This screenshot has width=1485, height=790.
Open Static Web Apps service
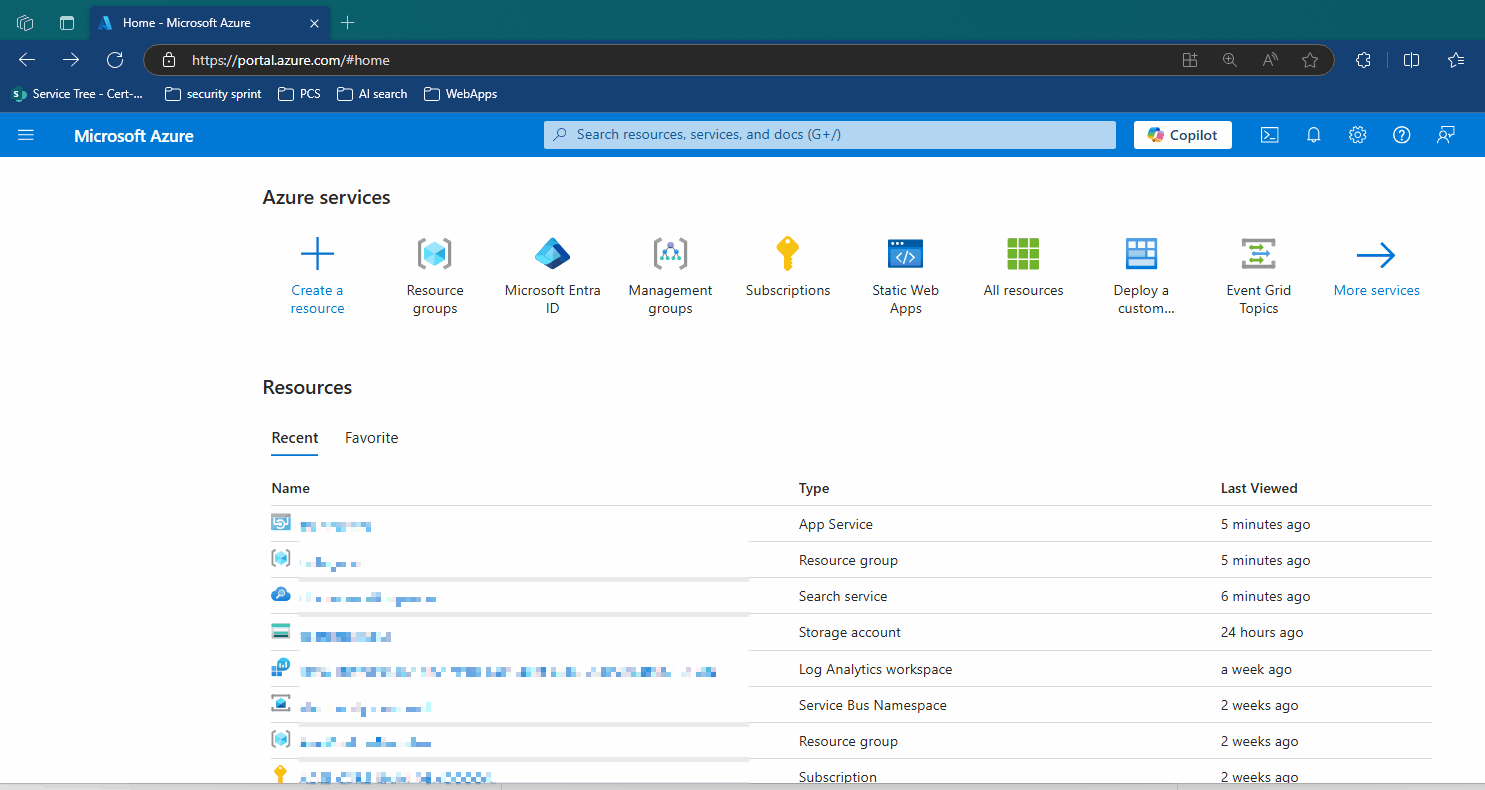[905, 254]
